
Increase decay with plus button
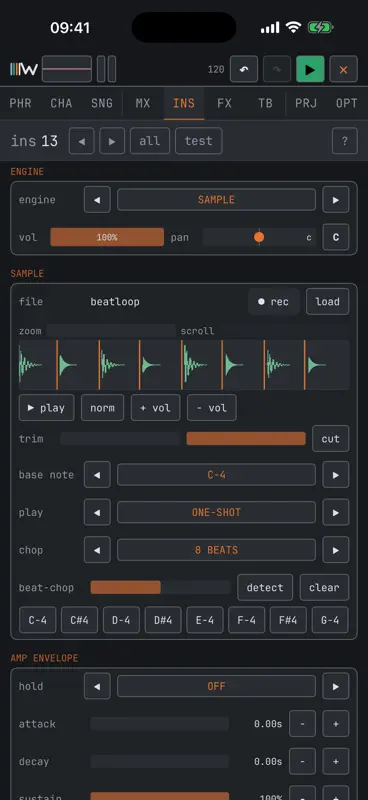[x=336, y=762]
